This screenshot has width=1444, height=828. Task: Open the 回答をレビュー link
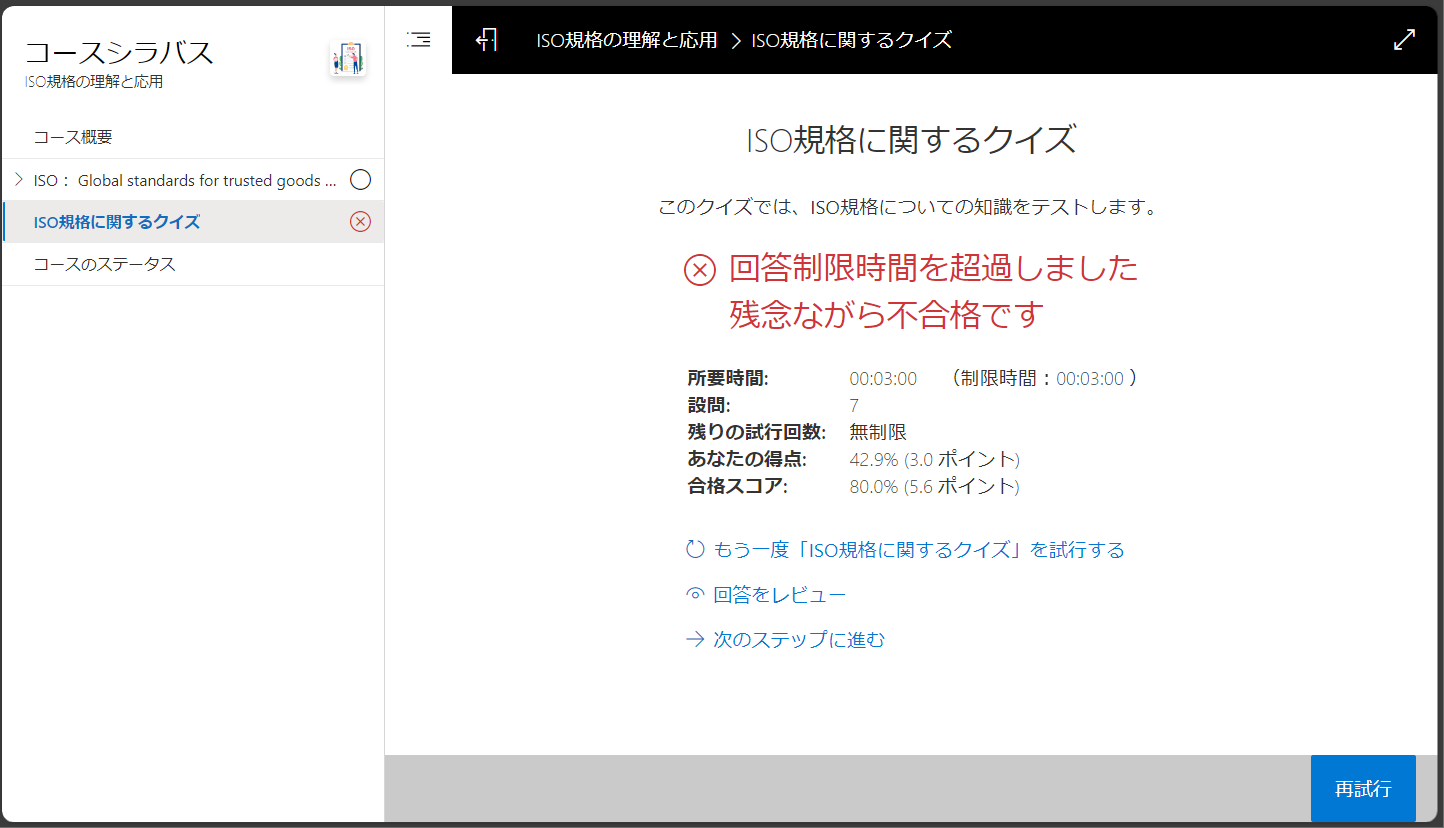coord(780,595)
